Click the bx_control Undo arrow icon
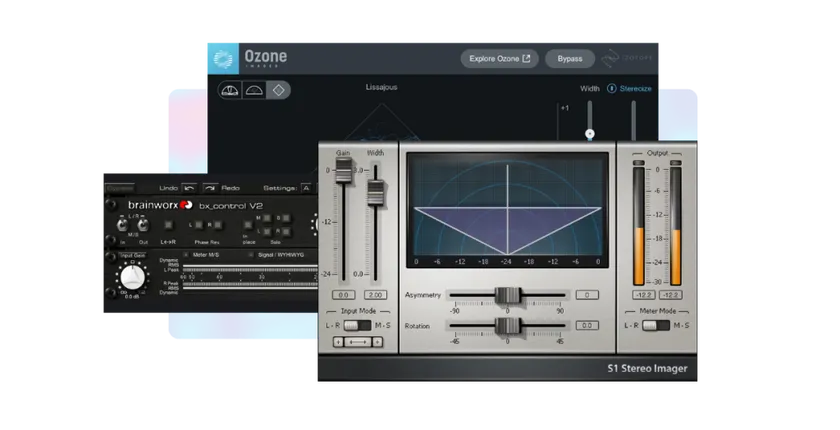Screen dimensions: 840x430 coord(189,188)
